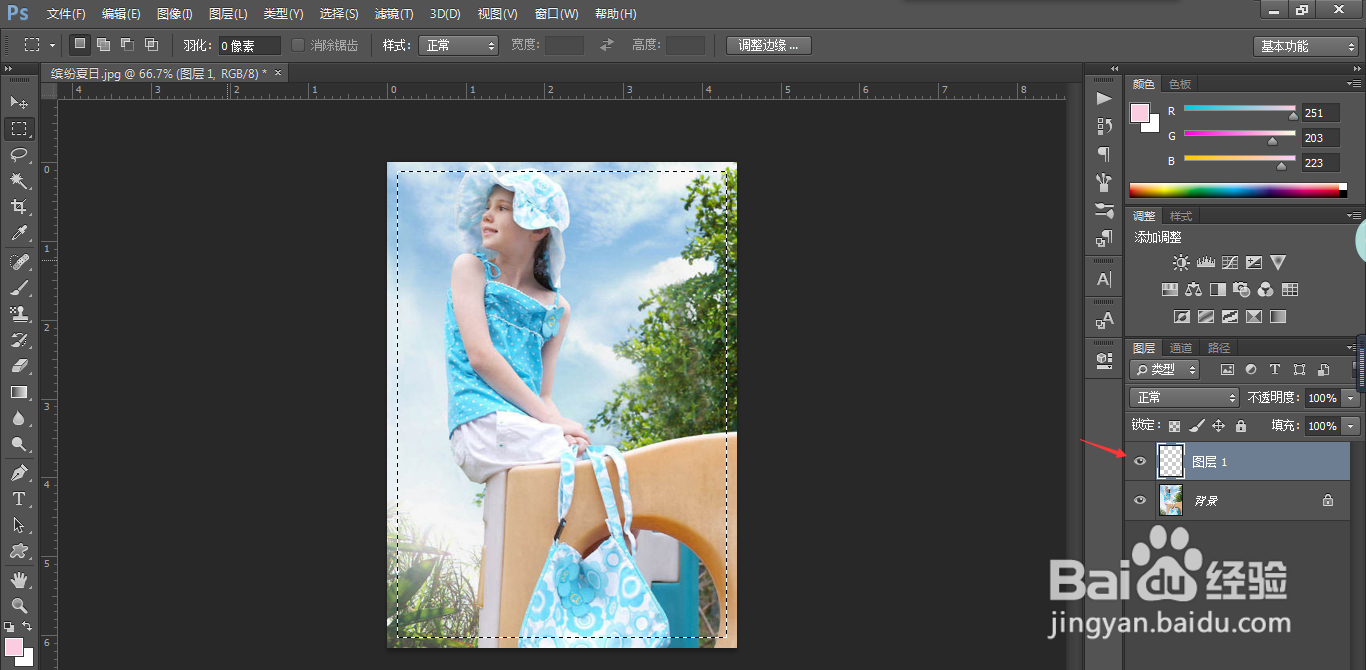Open the layer filter 类型 dropdown
Screen dimensions: 1366x670
pos(1165,369)
